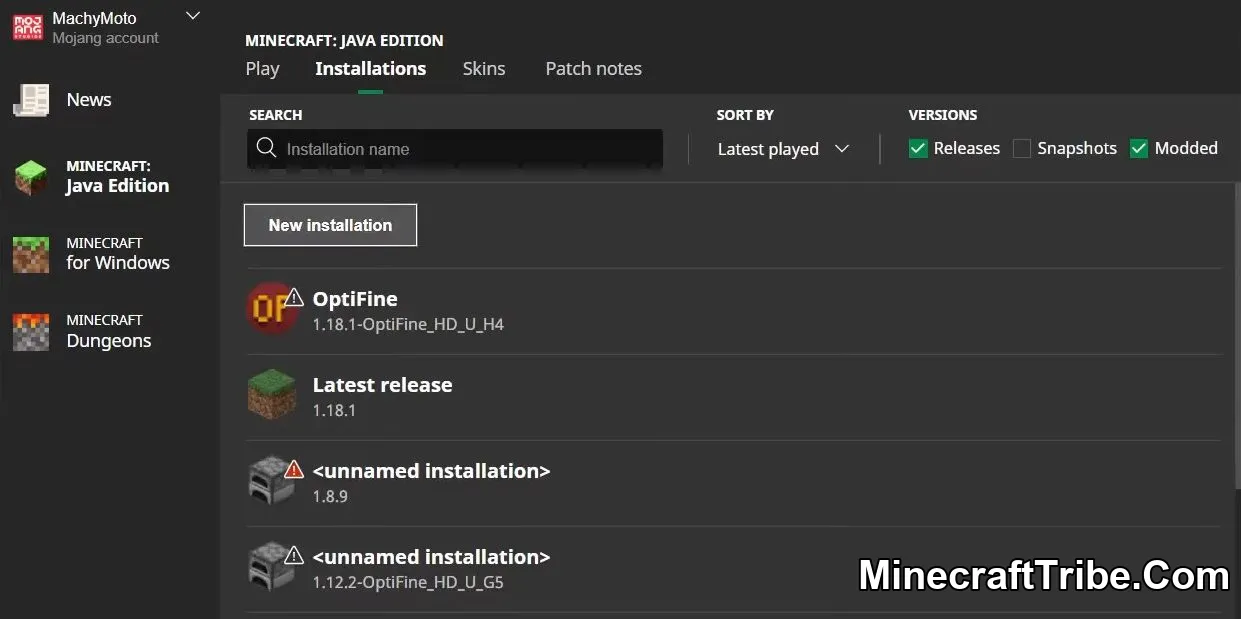Click the MachyMoto account name
This screenshot has width=1241, height=619.
pyautogui.click(x=94, y=18)
